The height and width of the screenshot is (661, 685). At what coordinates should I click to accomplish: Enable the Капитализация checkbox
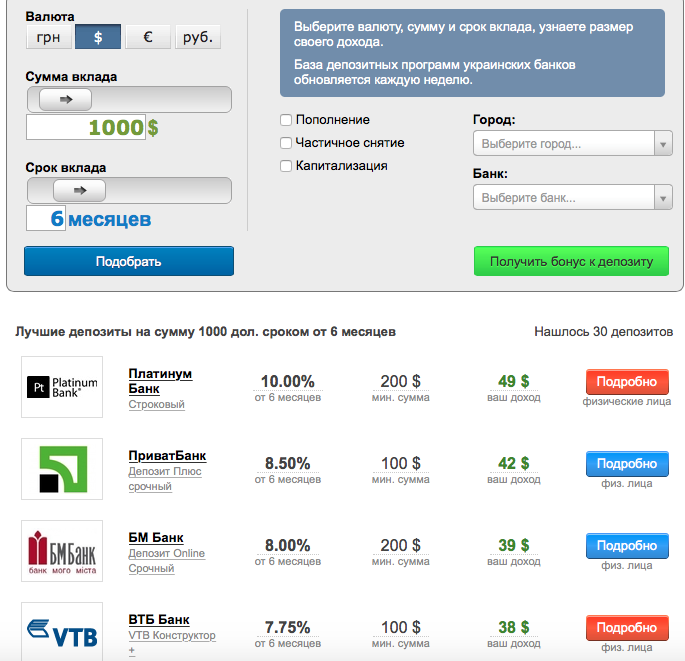point(286,166)
